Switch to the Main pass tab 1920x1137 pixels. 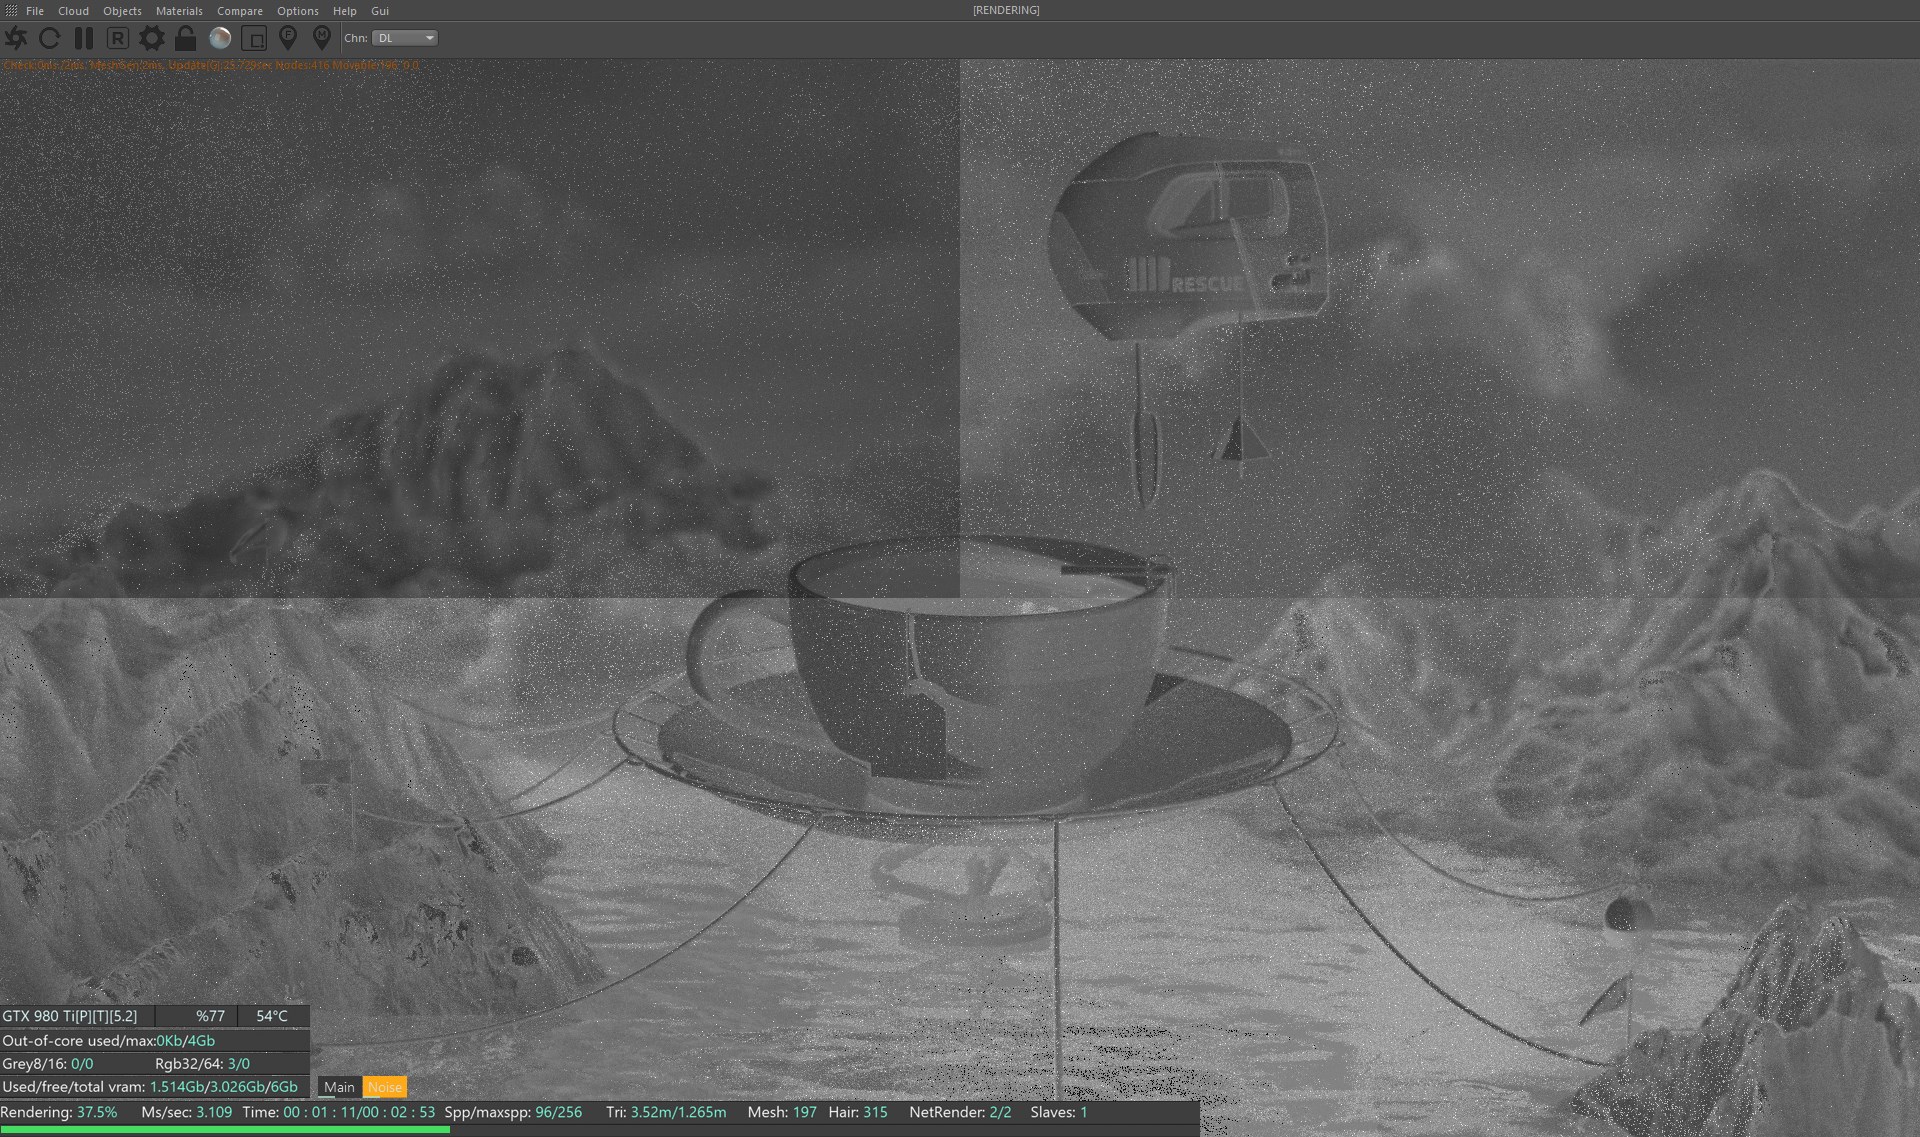click(339, 1087)
